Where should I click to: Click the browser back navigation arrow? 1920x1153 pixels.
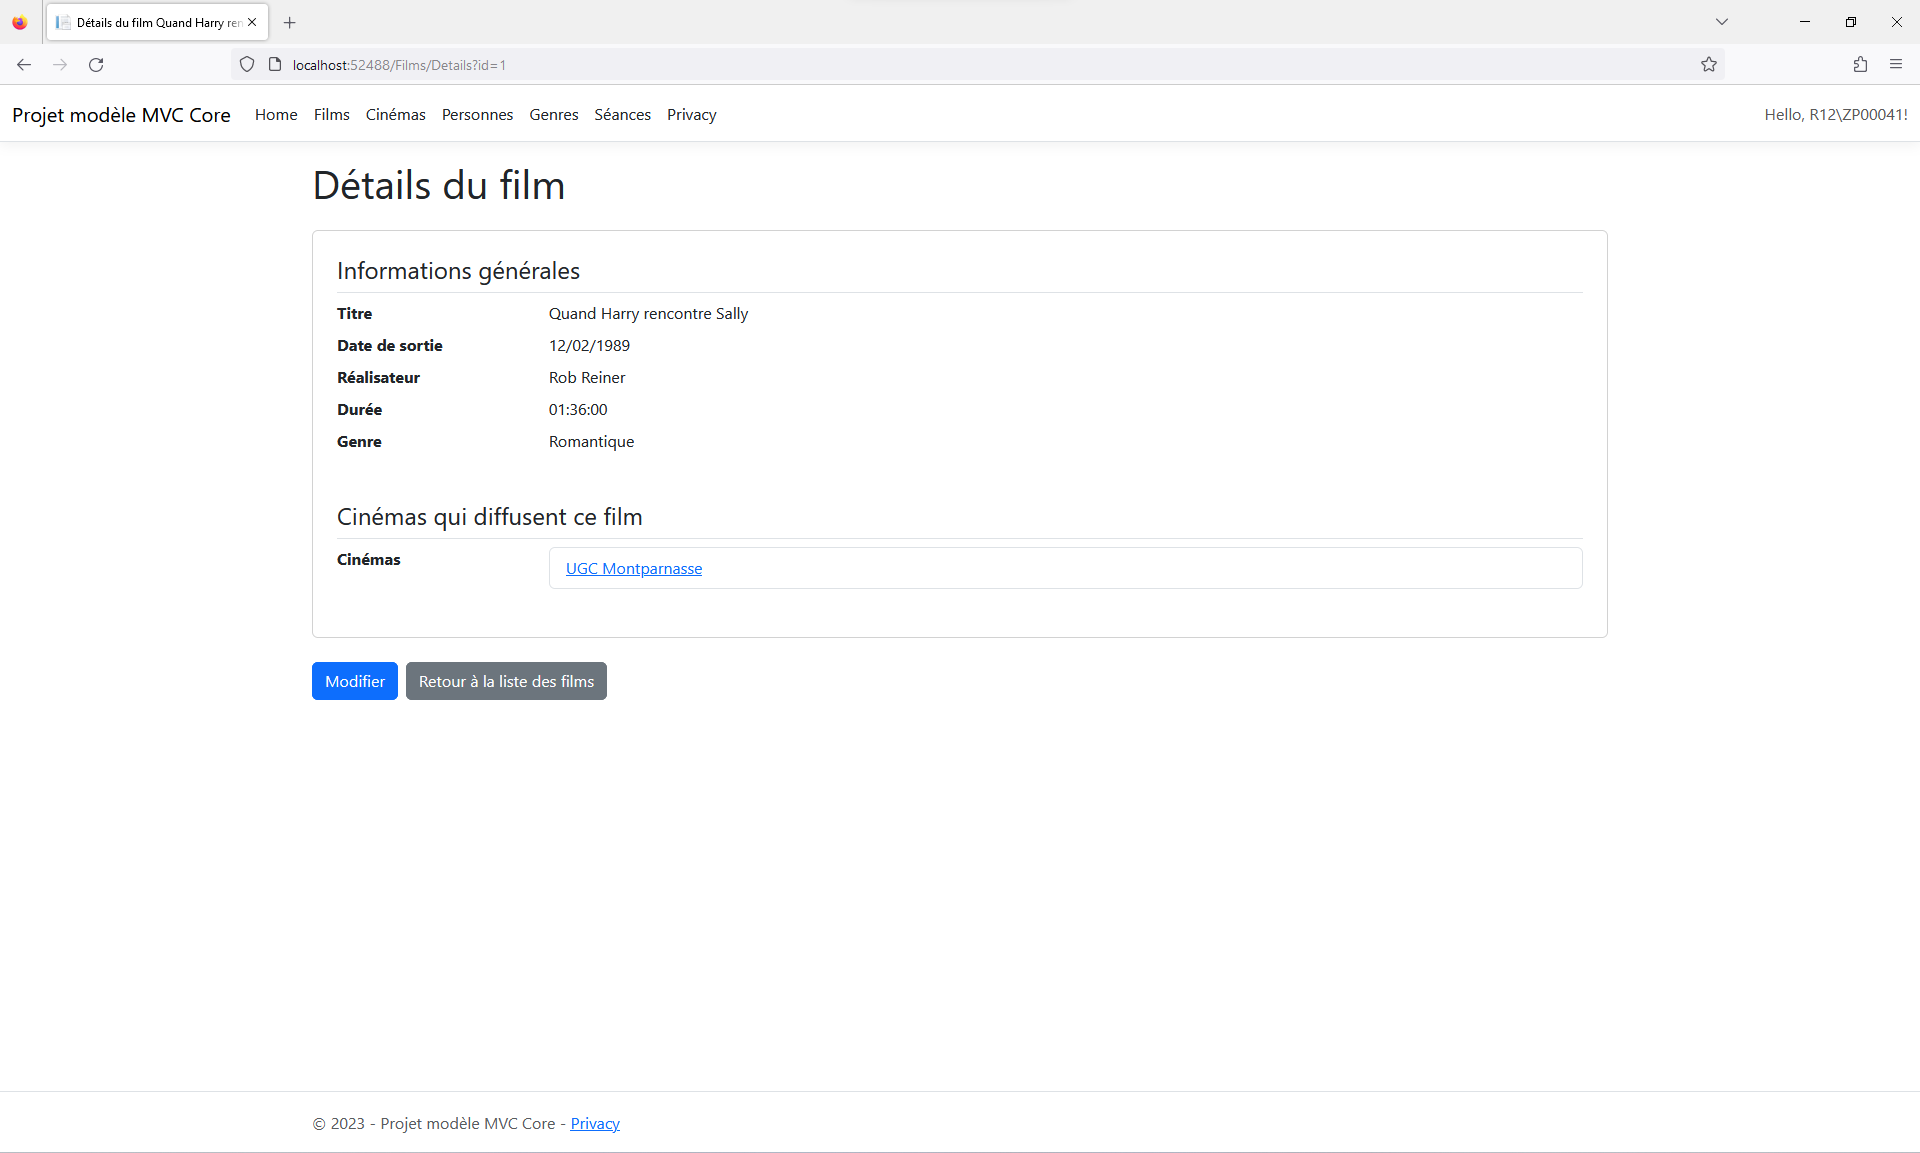tap(24, 64)
